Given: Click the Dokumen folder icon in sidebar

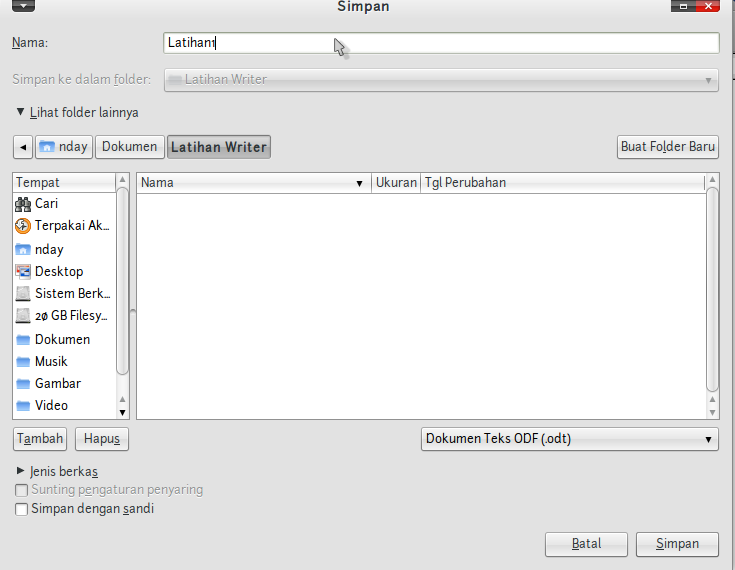Looking at the screenshot, I should coord(22,339).
